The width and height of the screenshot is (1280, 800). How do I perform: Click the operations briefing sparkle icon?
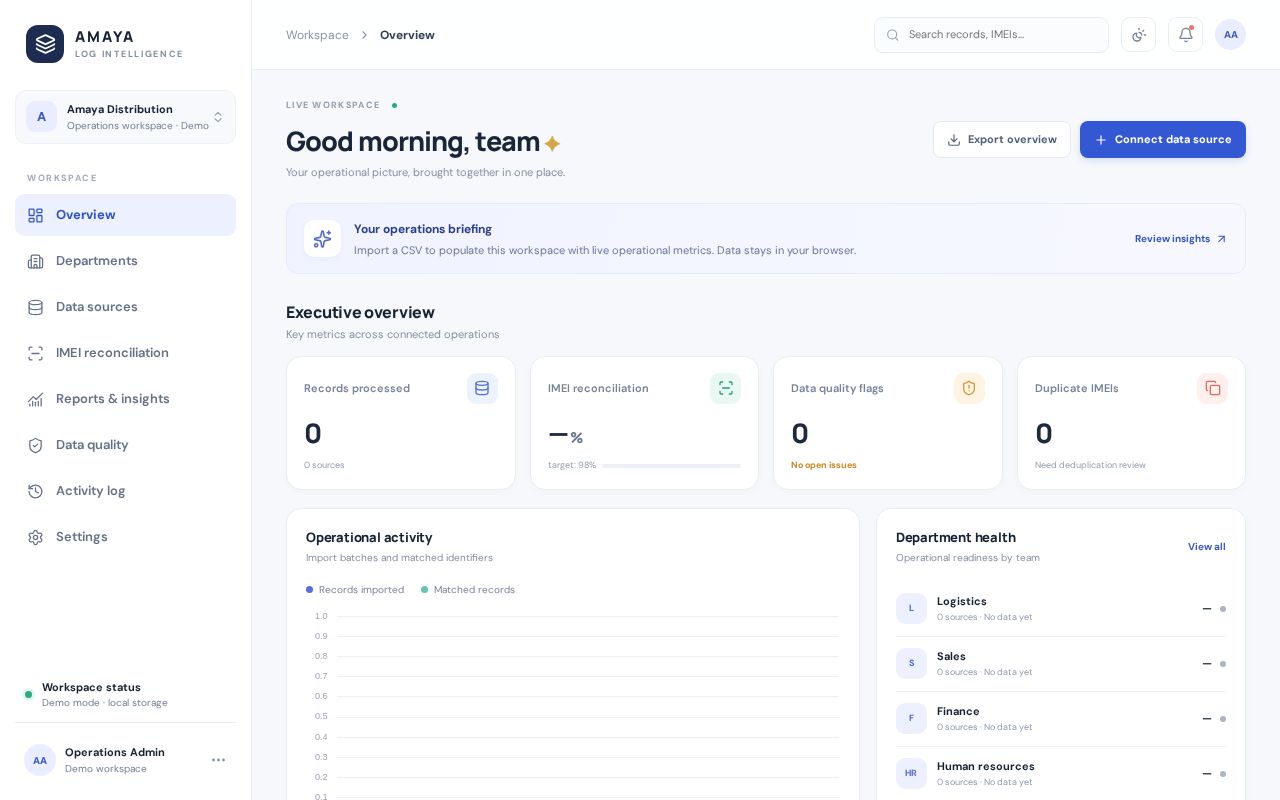tap(322, 239)
